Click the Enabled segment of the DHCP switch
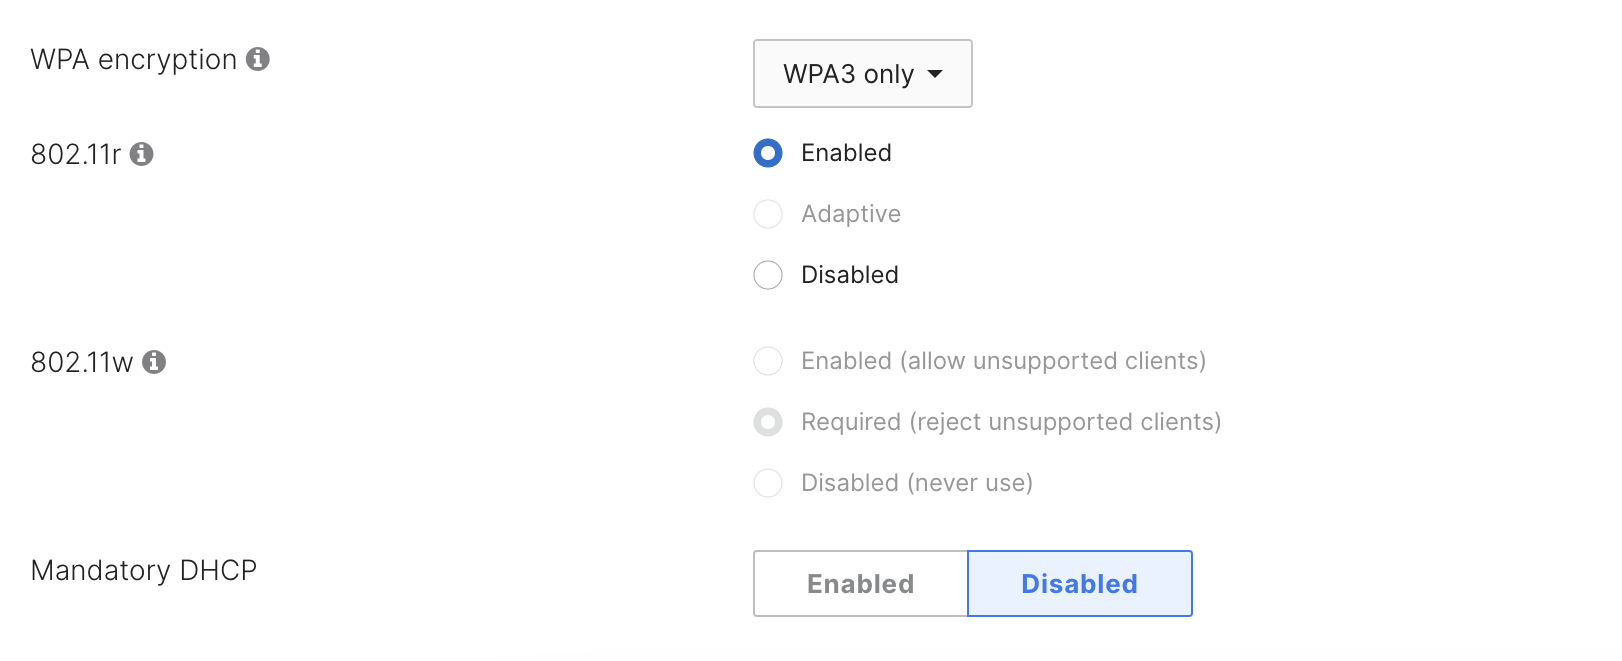This screenshot has height=661, width=1622. click(859, 584)
